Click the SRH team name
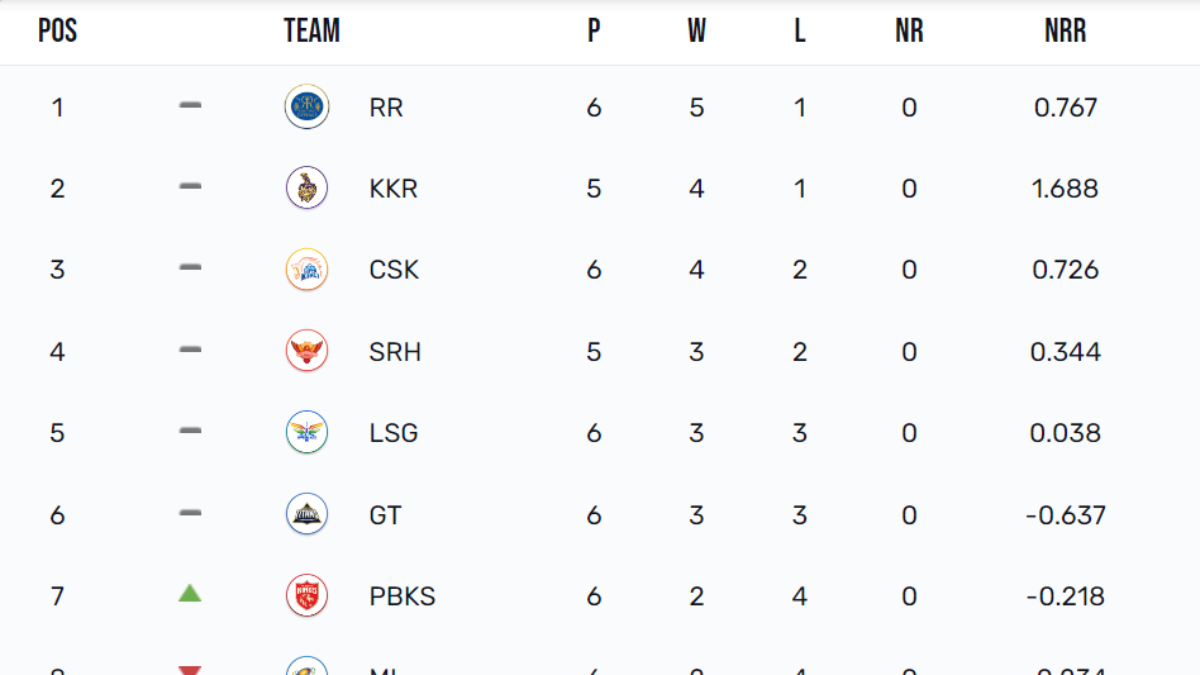Screen dimensions: 1200x675 point(394,352)
